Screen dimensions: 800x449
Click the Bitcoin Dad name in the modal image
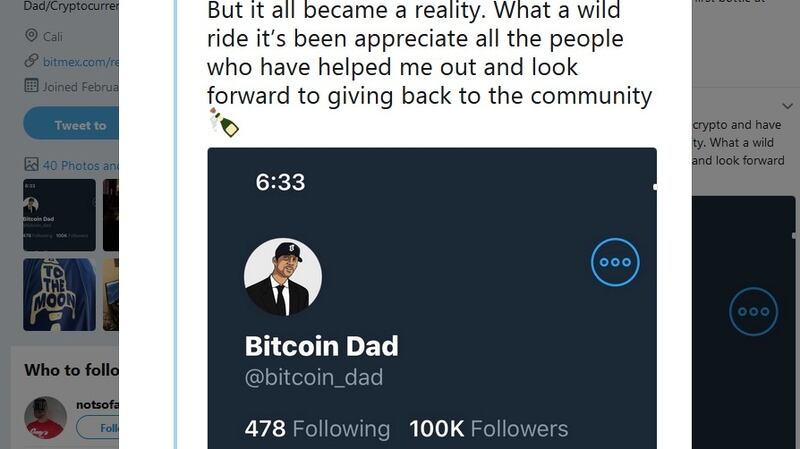[321, 346]
